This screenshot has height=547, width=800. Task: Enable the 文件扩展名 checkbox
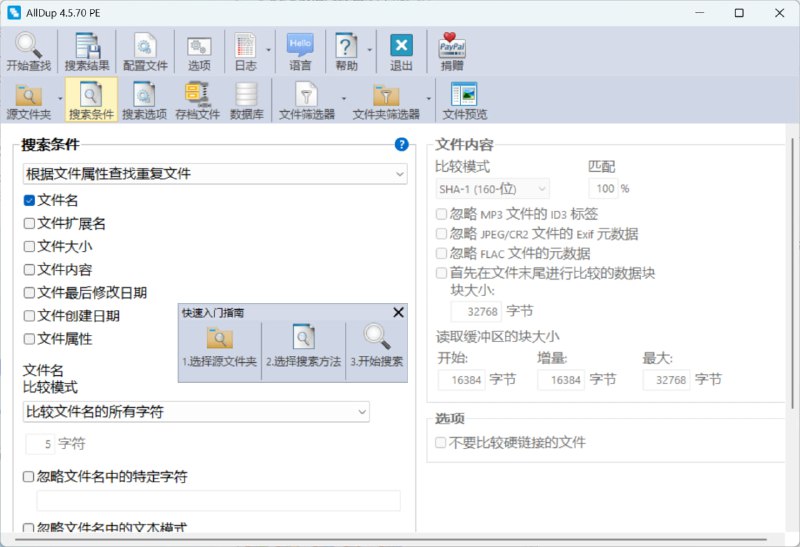pos(29,223)
